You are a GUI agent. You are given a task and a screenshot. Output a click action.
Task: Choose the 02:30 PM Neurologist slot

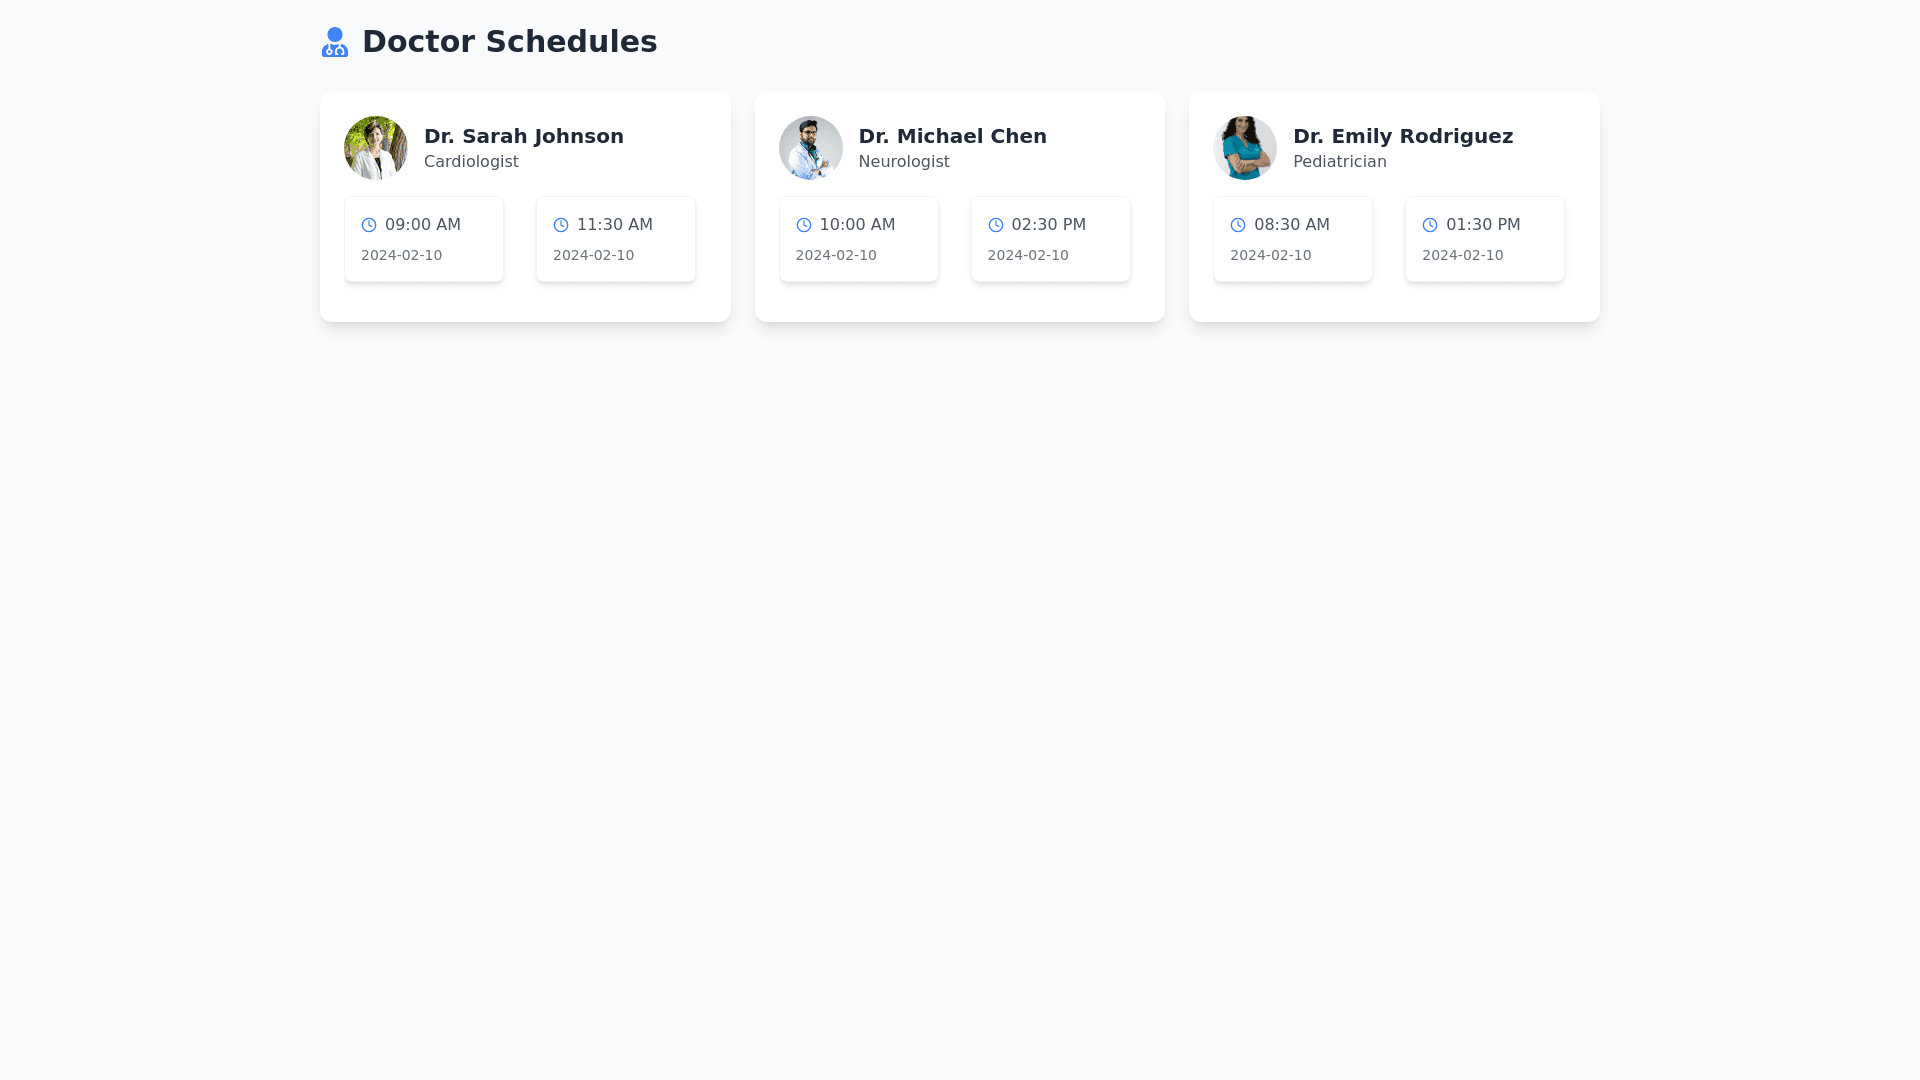pos(1051,240)
